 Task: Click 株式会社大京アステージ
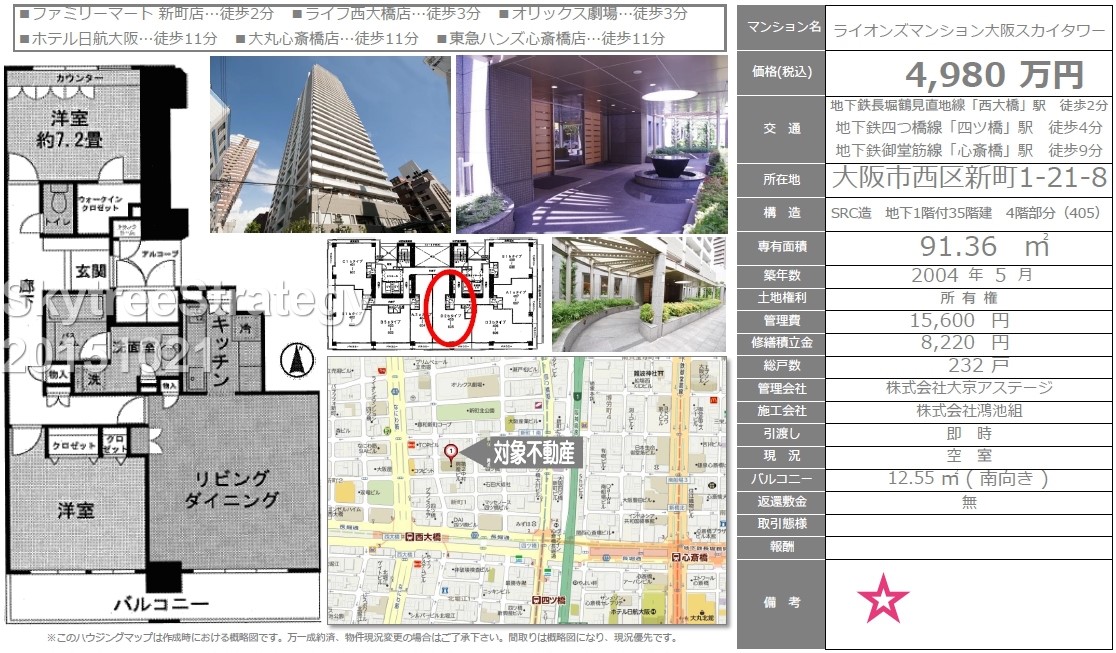point(969,388)
